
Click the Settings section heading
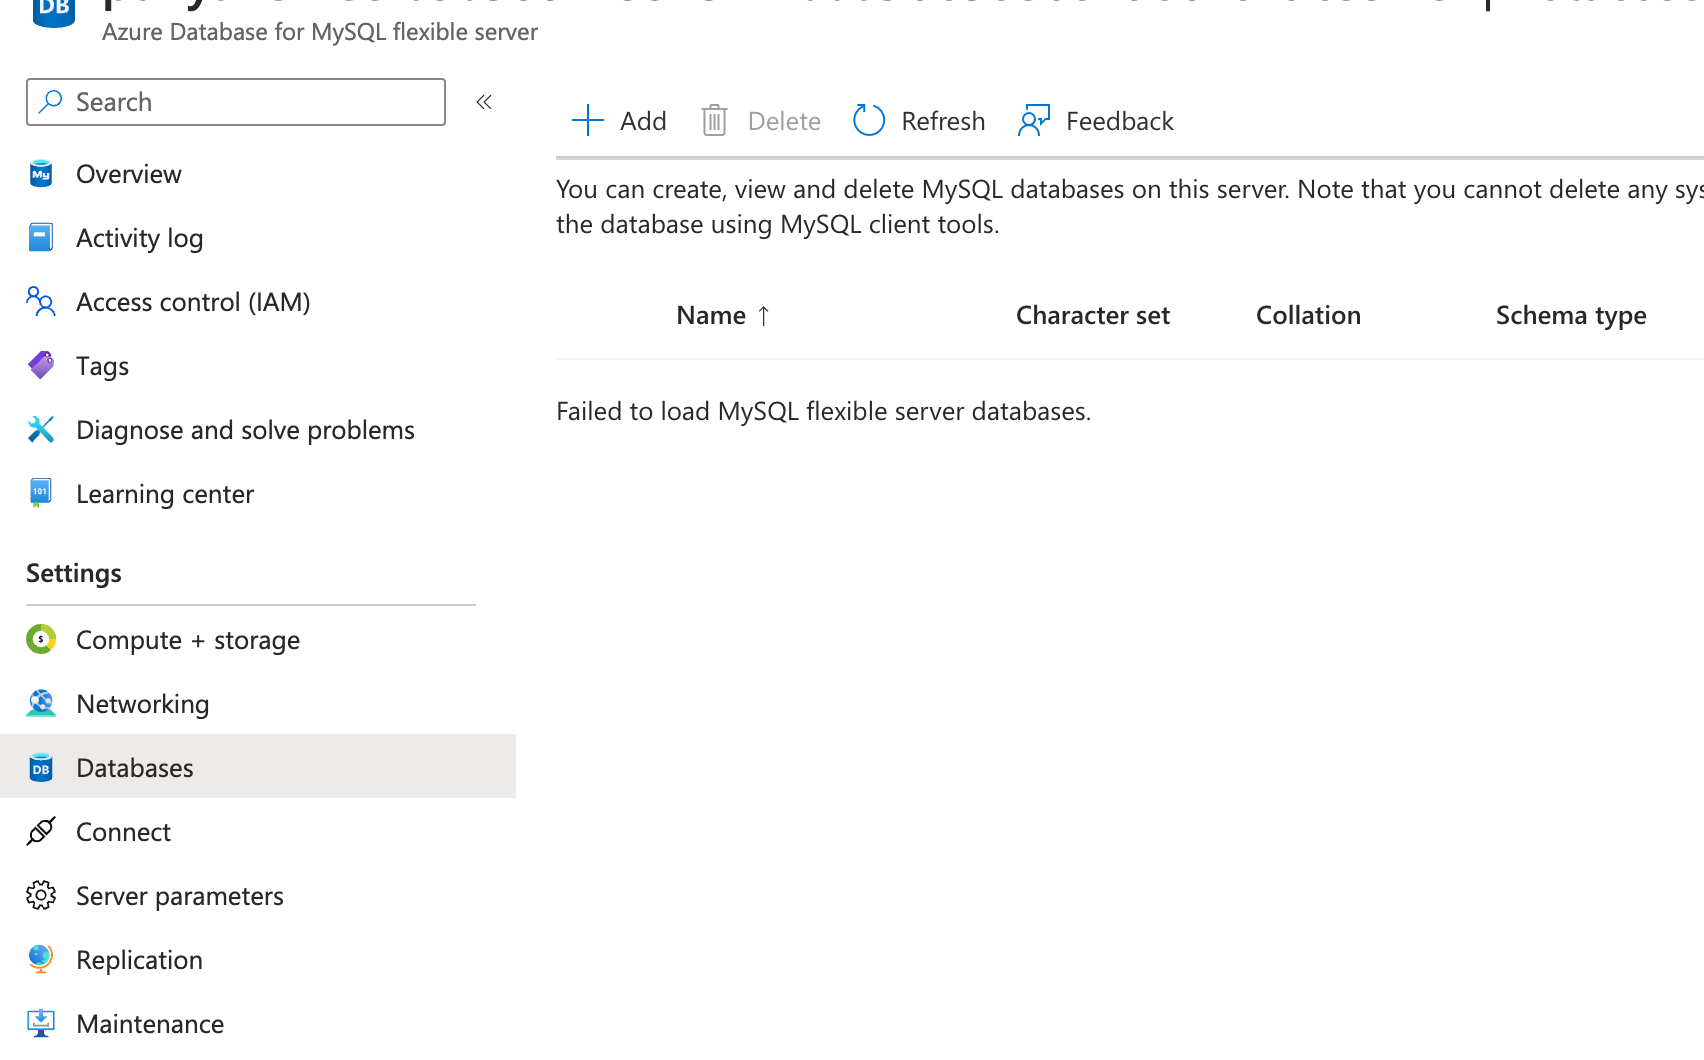point(74,573)
